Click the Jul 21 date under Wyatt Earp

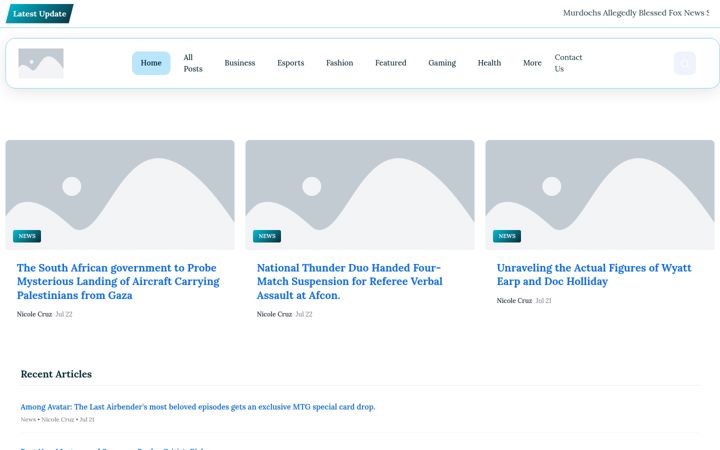(x=544, y=300)
